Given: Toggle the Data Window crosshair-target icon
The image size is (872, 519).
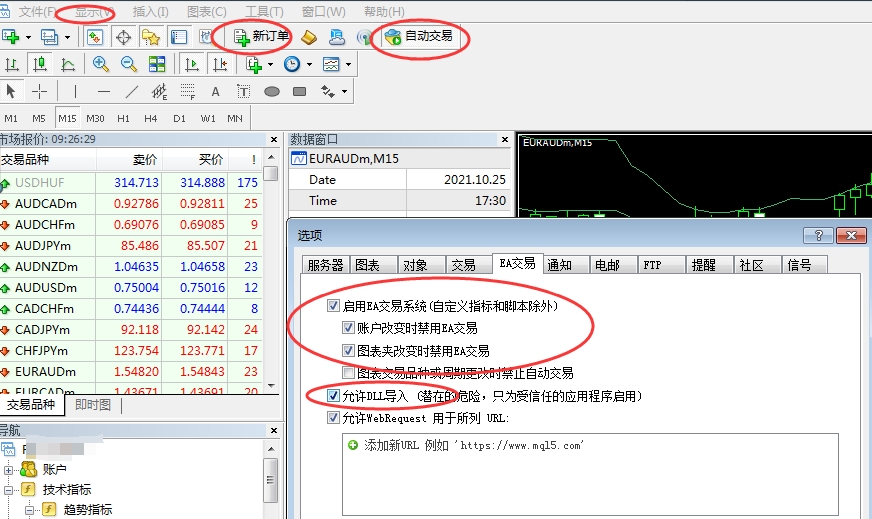Looking at the screenshot, I should tap(123, 37).
